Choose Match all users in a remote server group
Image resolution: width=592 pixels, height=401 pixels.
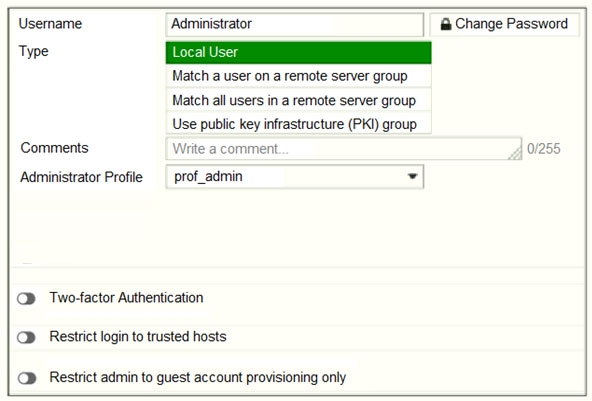coord(298,100)
